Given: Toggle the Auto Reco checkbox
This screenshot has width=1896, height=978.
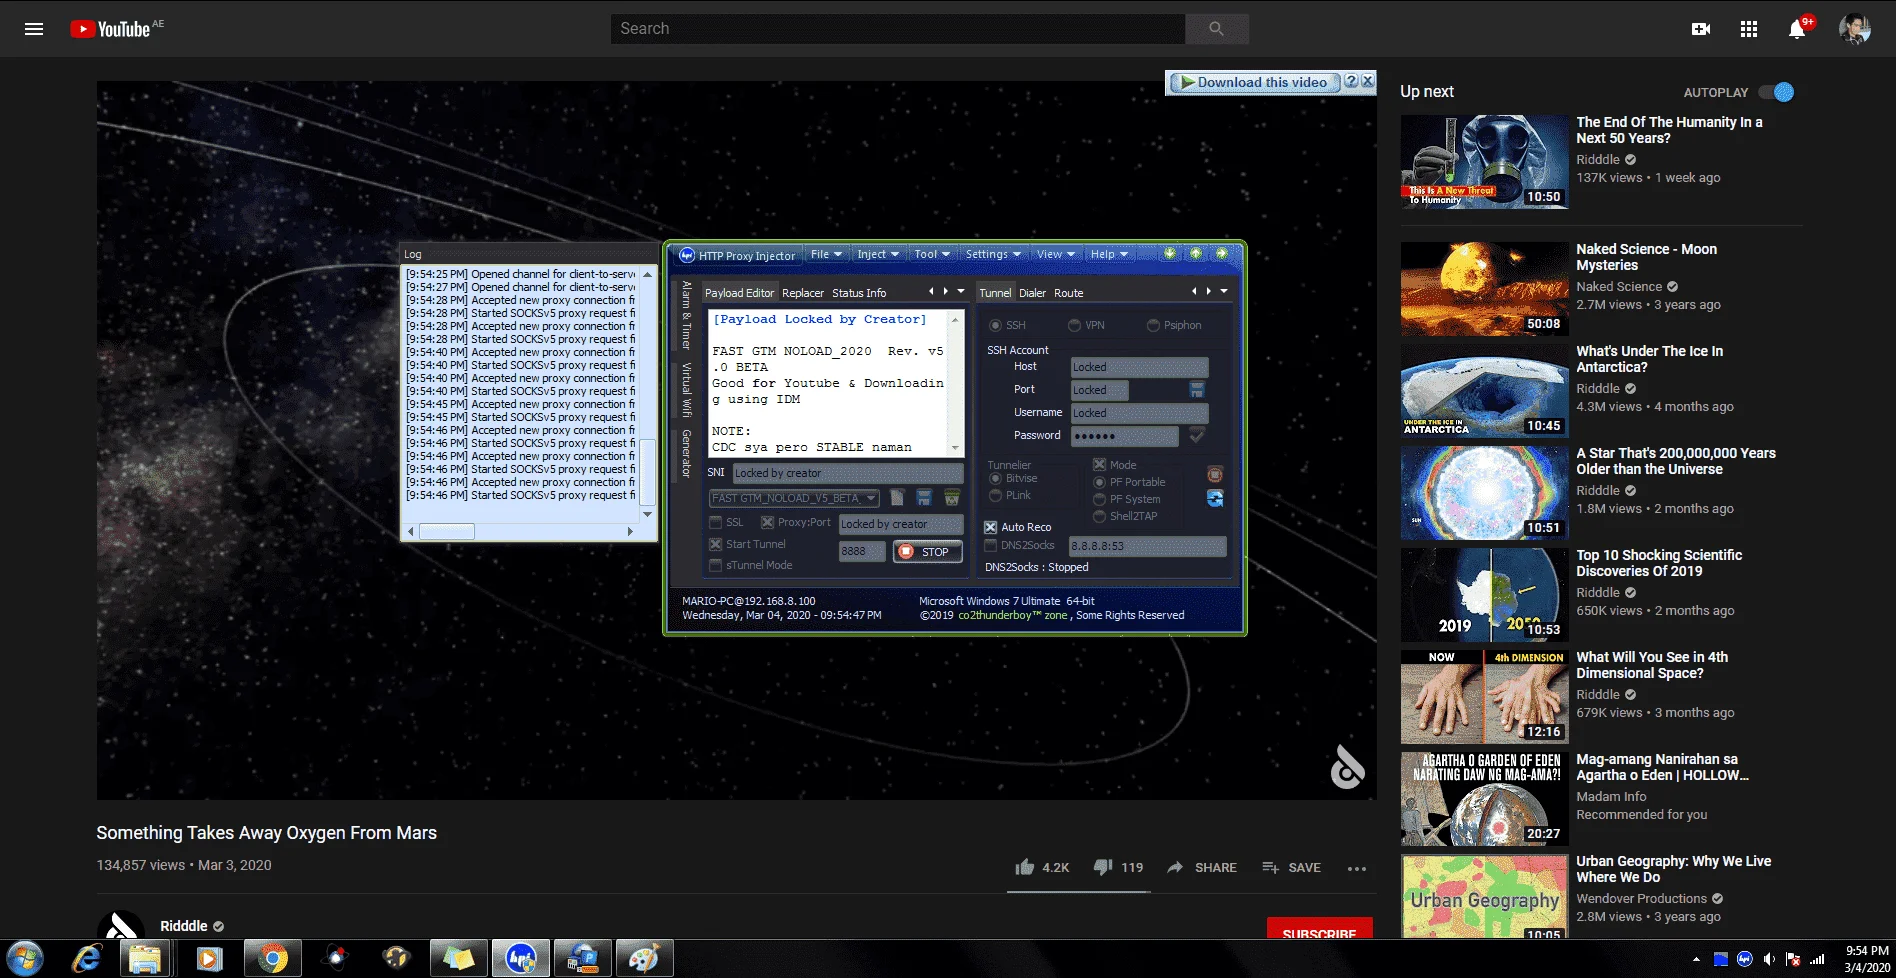Looking at the screenshot, I should pos(991,527).
